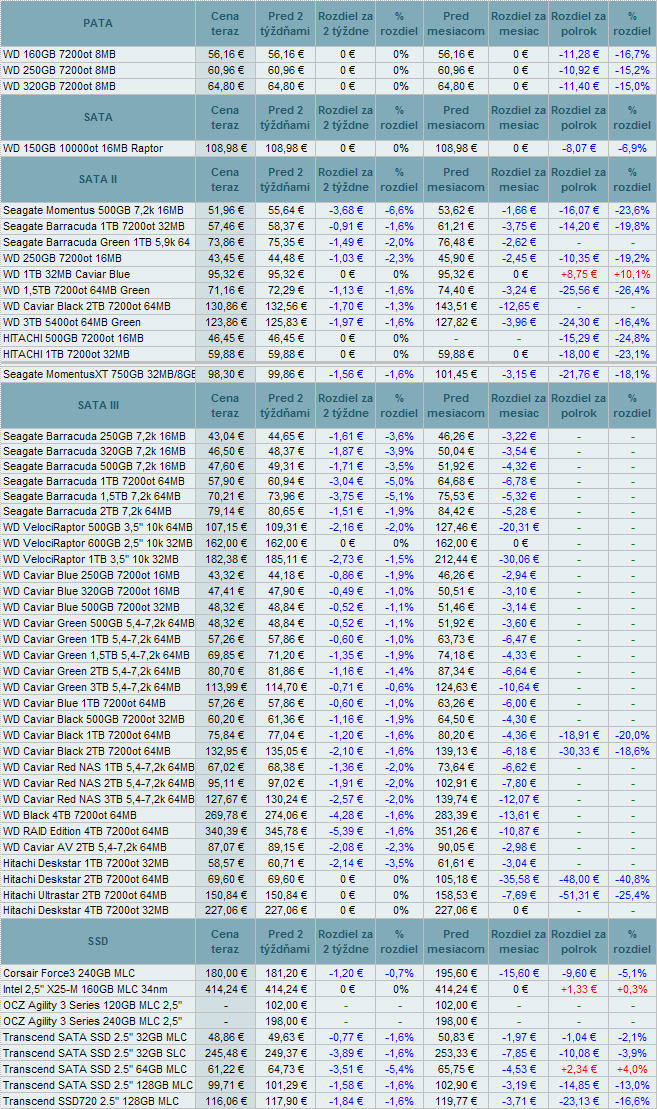
Task: Click the -16,7% half-year difference cell
Action: click(x=632, y=54)
